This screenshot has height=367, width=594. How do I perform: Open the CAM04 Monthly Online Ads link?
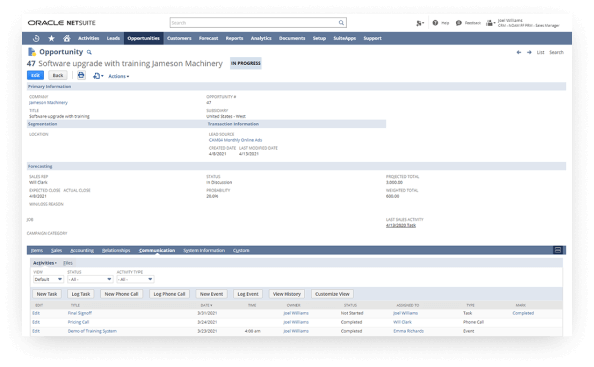(235, 140)
